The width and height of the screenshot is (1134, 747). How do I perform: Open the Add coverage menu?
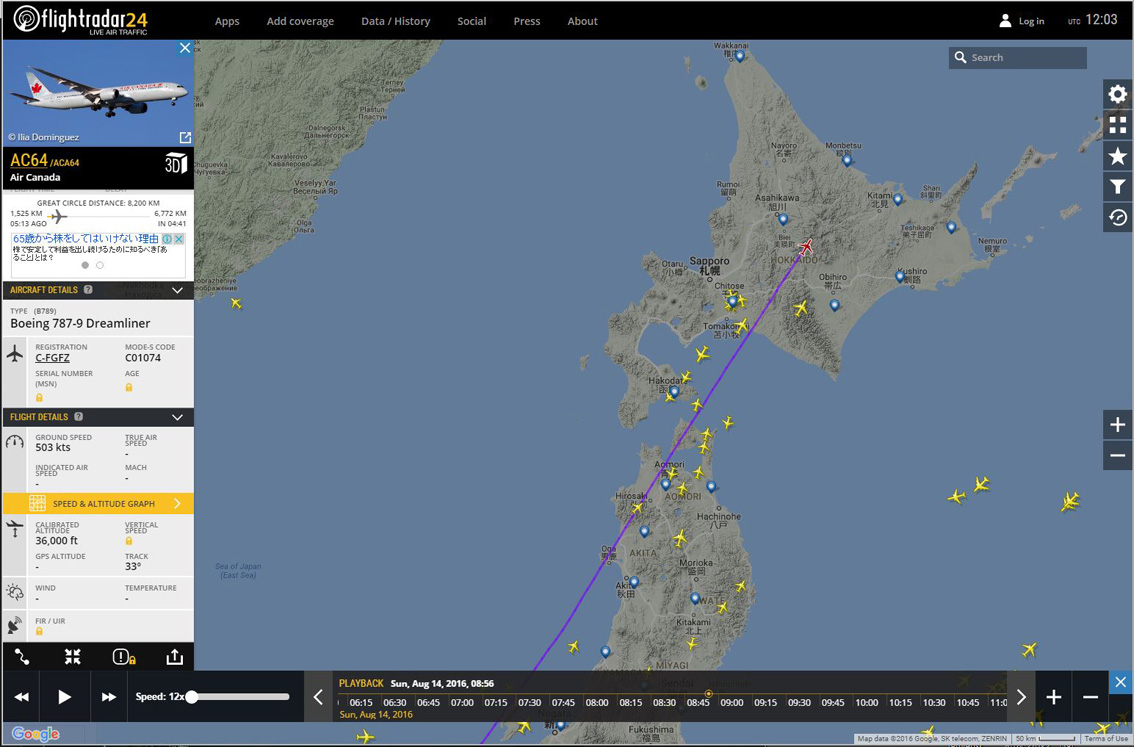point(300,21)
